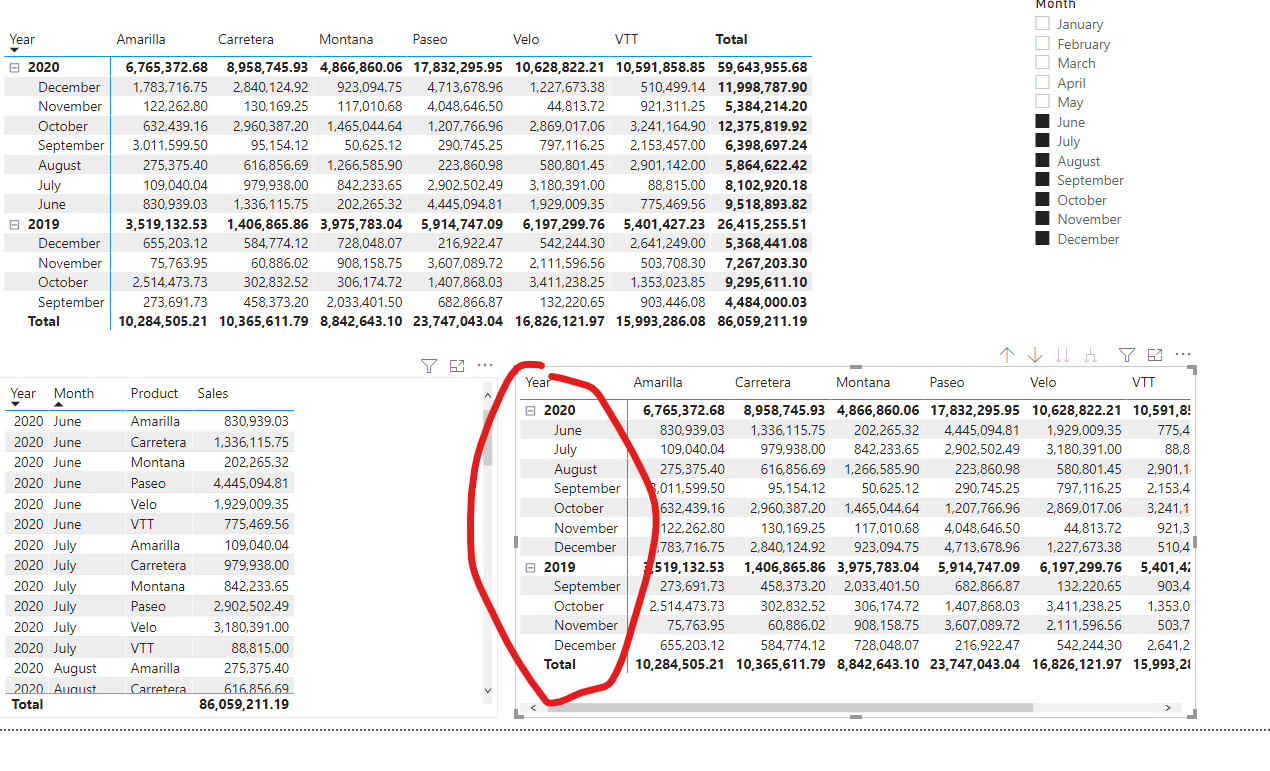This screenshot has width=1270, height=771.
Task: Click Month header in sales table
Action: click(x=74, y=393)
